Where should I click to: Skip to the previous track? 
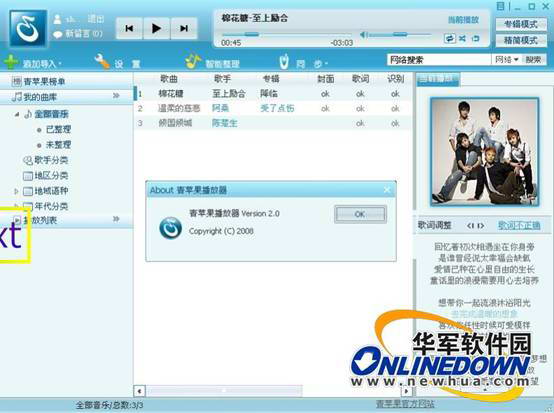click(x=129, y=28)
